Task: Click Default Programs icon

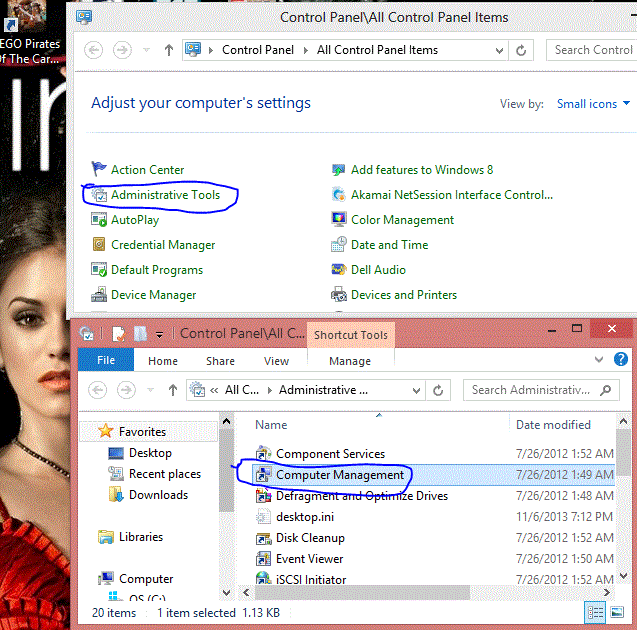Action: tap(99, 270)
